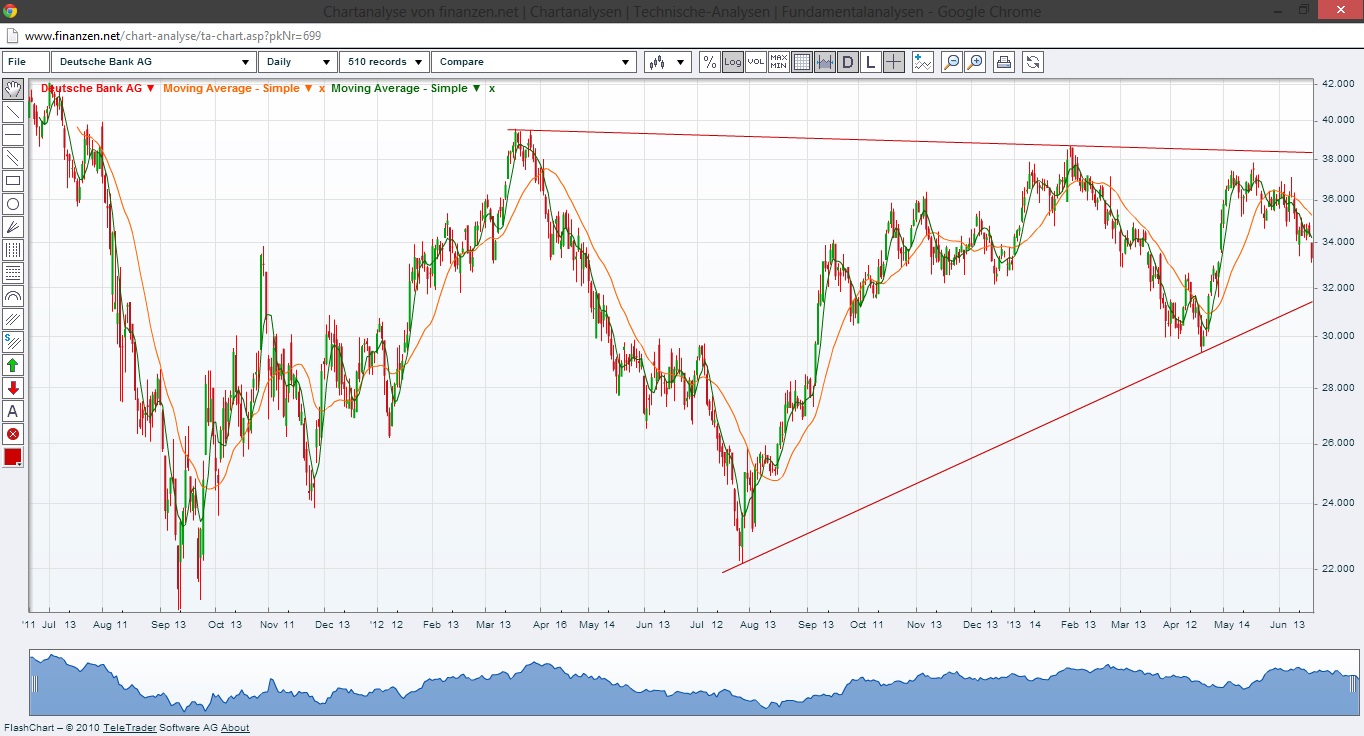
Task: Open the Deutsche Bank AG legend dropdown
Action: [x=151, y=88]
